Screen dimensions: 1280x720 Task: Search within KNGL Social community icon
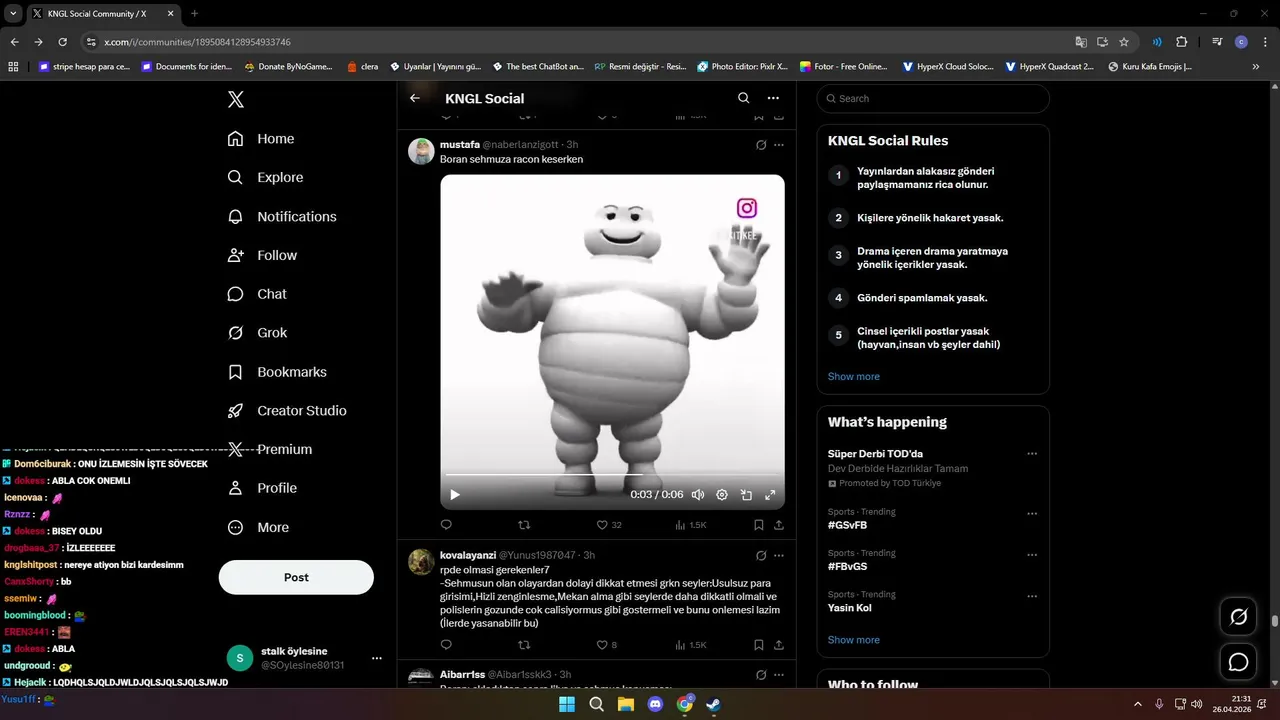click(743, 98)
